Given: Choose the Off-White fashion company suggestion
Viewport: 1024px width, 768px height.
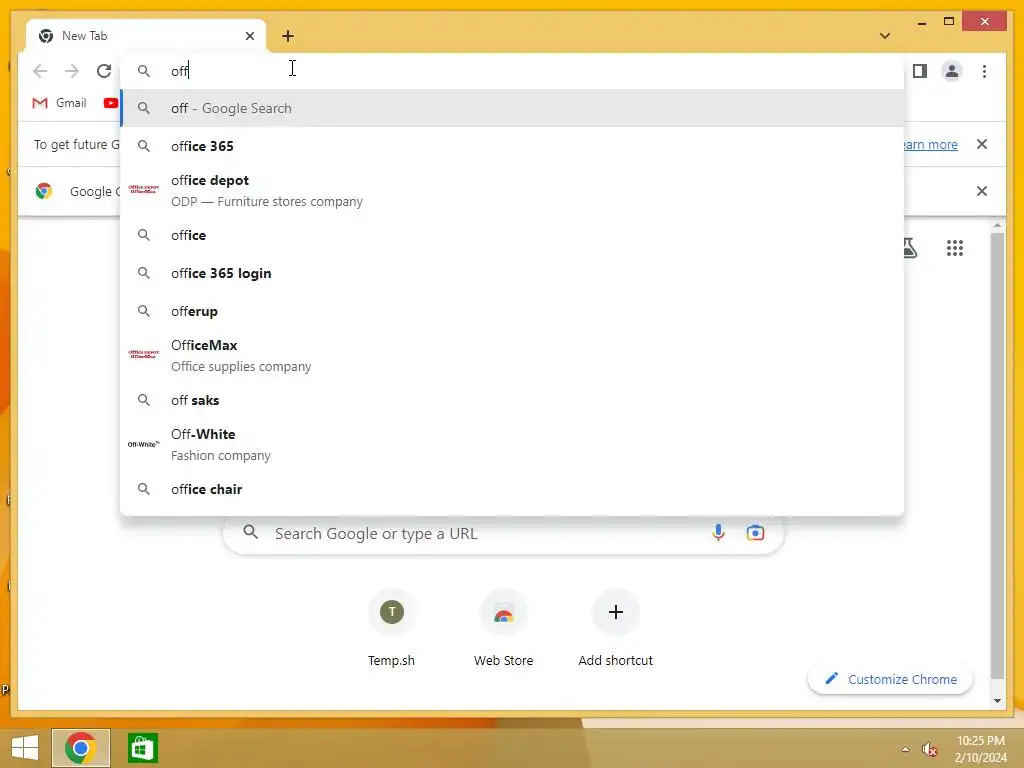Looking at the screenshot, I should (513, 444).
